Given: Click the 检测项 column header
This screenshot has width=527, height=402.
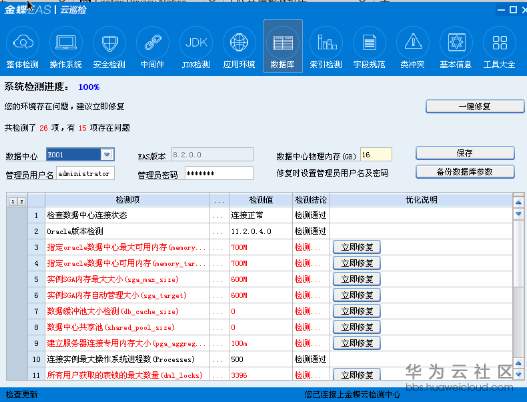Looking at the screenshot, I should [x=127, y=200].
